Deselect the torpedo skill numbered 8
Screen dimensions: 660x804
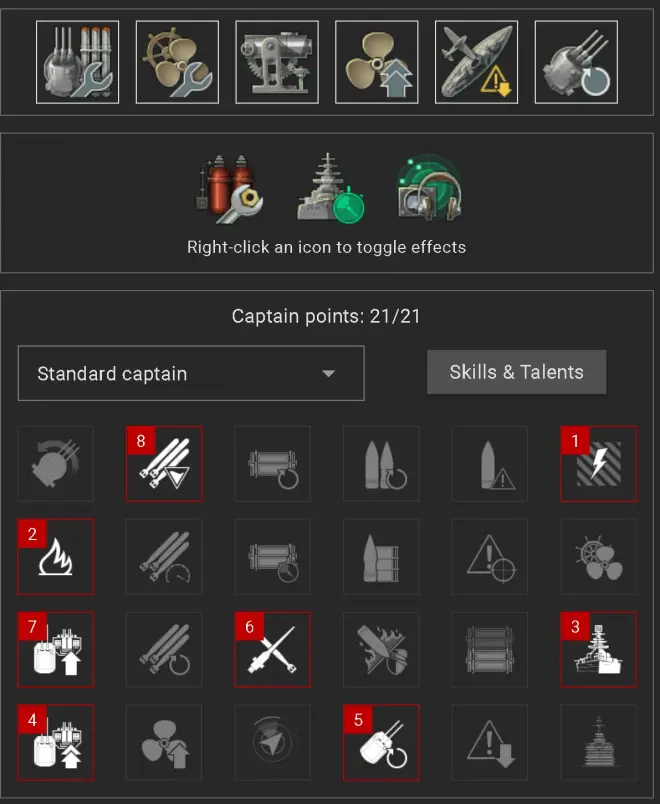click(164, 464)
